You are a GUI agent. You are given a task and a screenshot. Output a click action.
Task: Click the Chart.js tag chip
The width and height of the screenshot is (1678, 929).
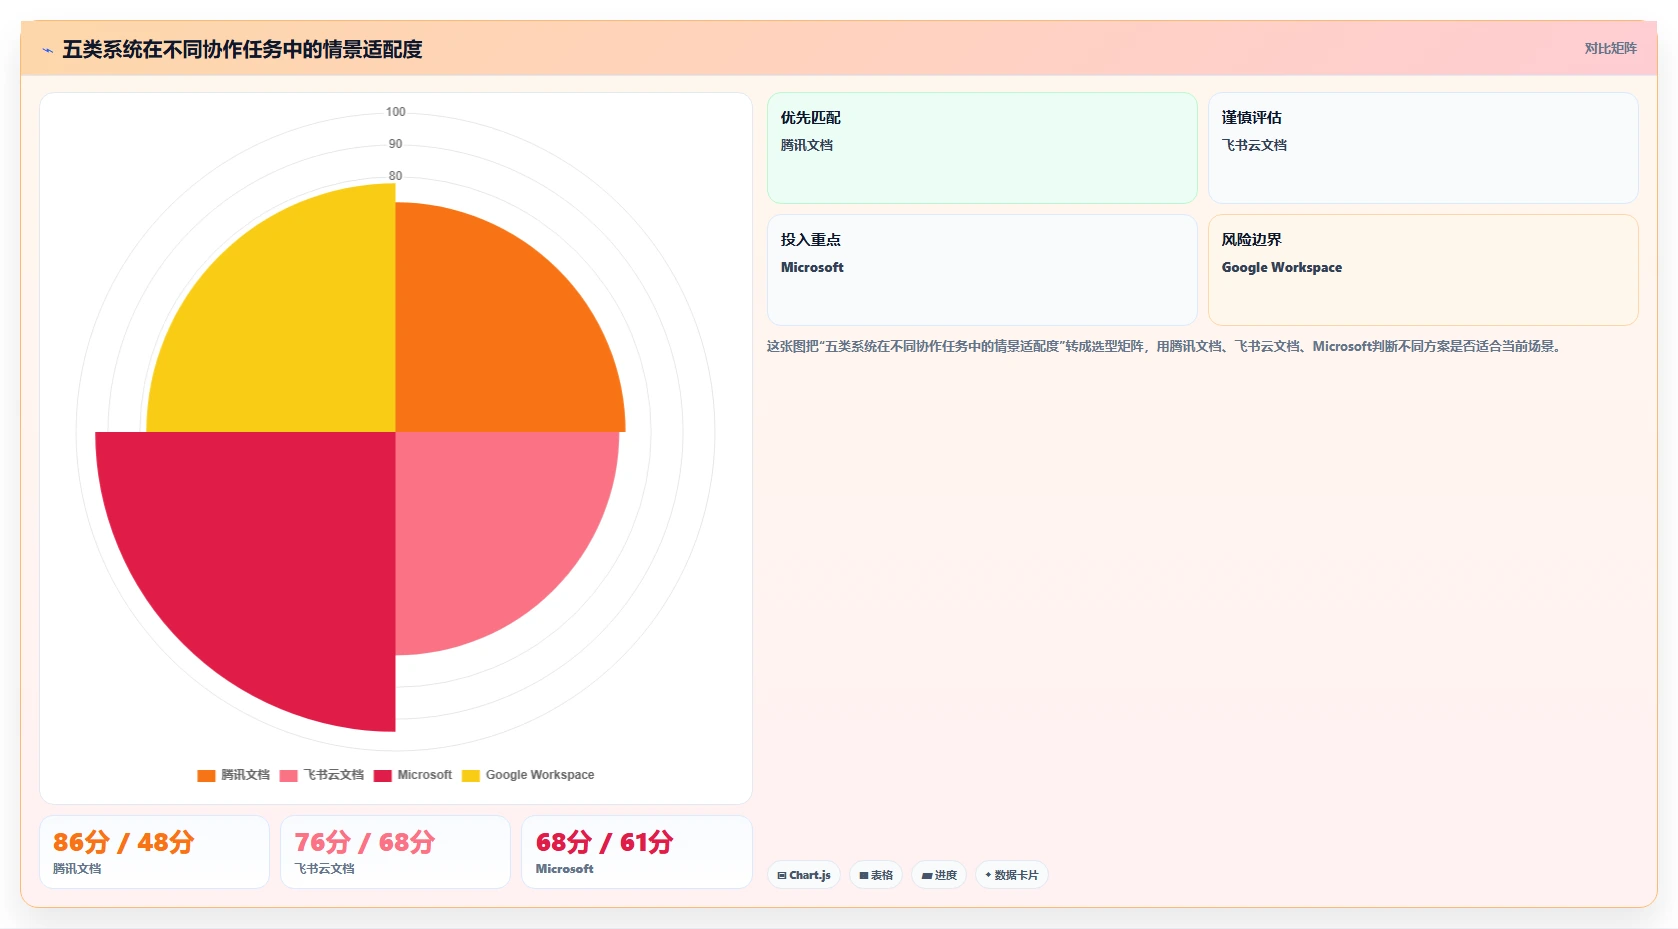click(x=804, y=875)
